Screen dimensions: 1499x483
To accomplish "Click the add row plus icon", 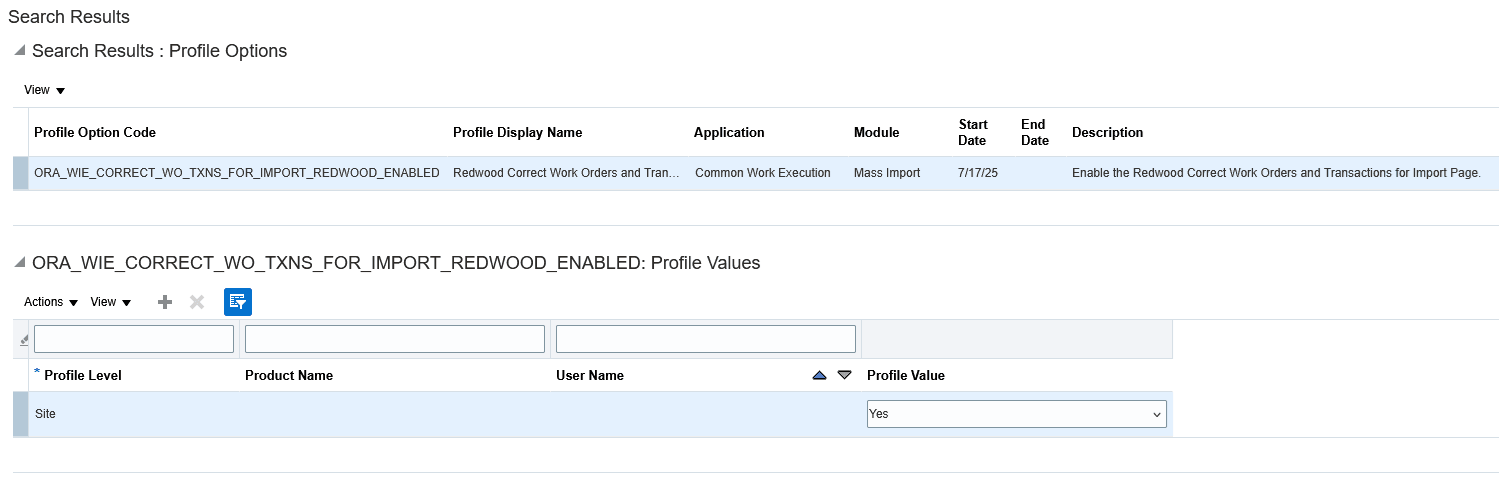I will [165, 302].
